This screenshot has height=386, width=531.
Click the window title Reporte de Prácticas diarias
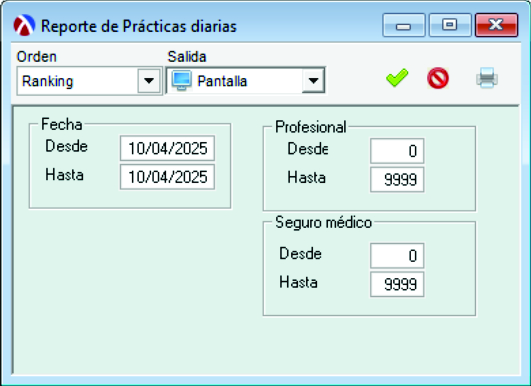139,26
